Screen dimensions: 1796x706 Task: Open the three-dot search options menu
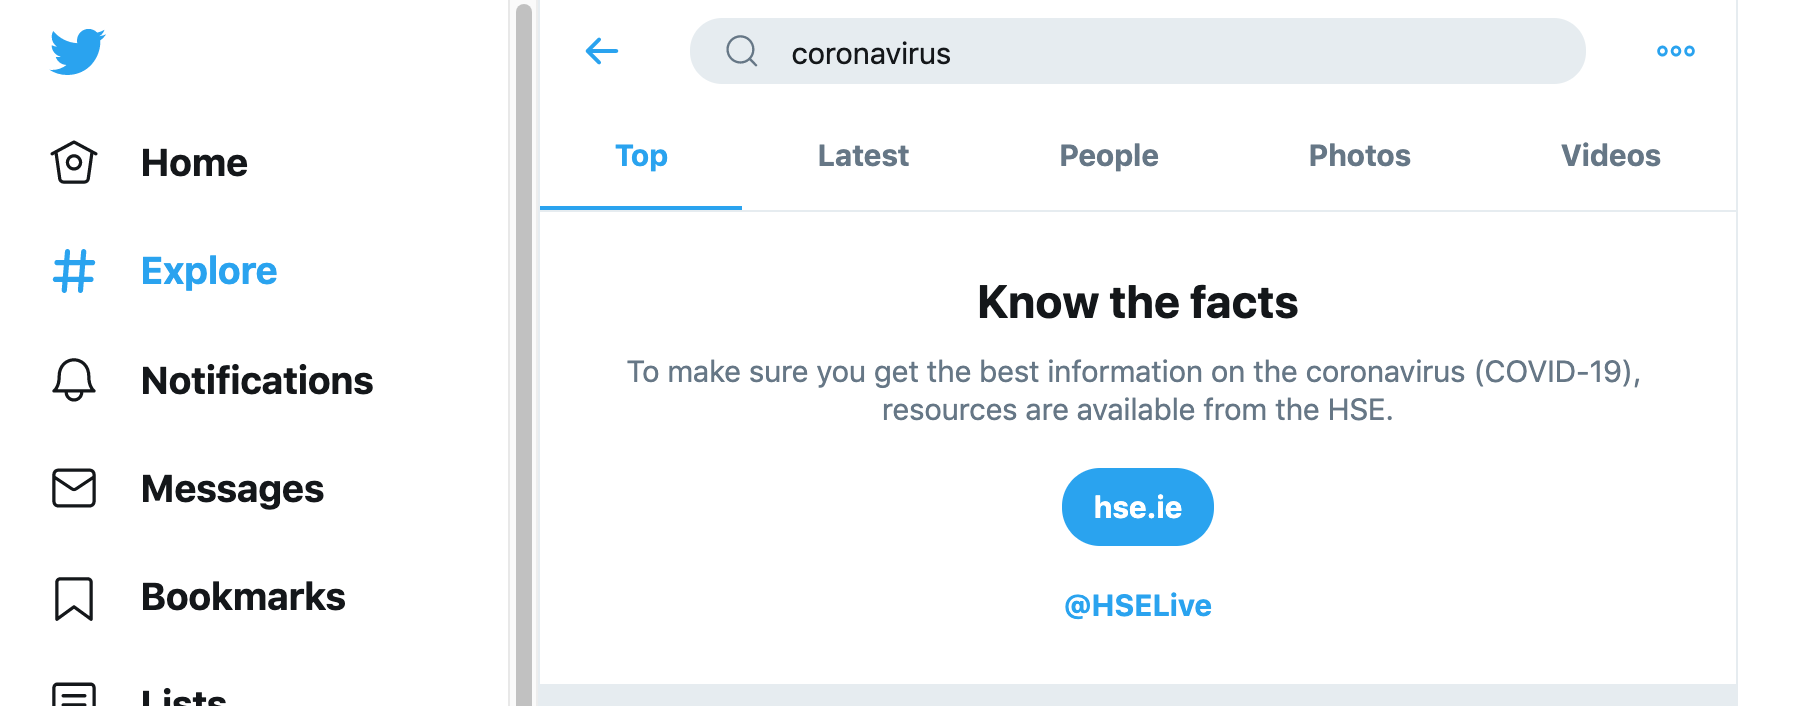1676,51
